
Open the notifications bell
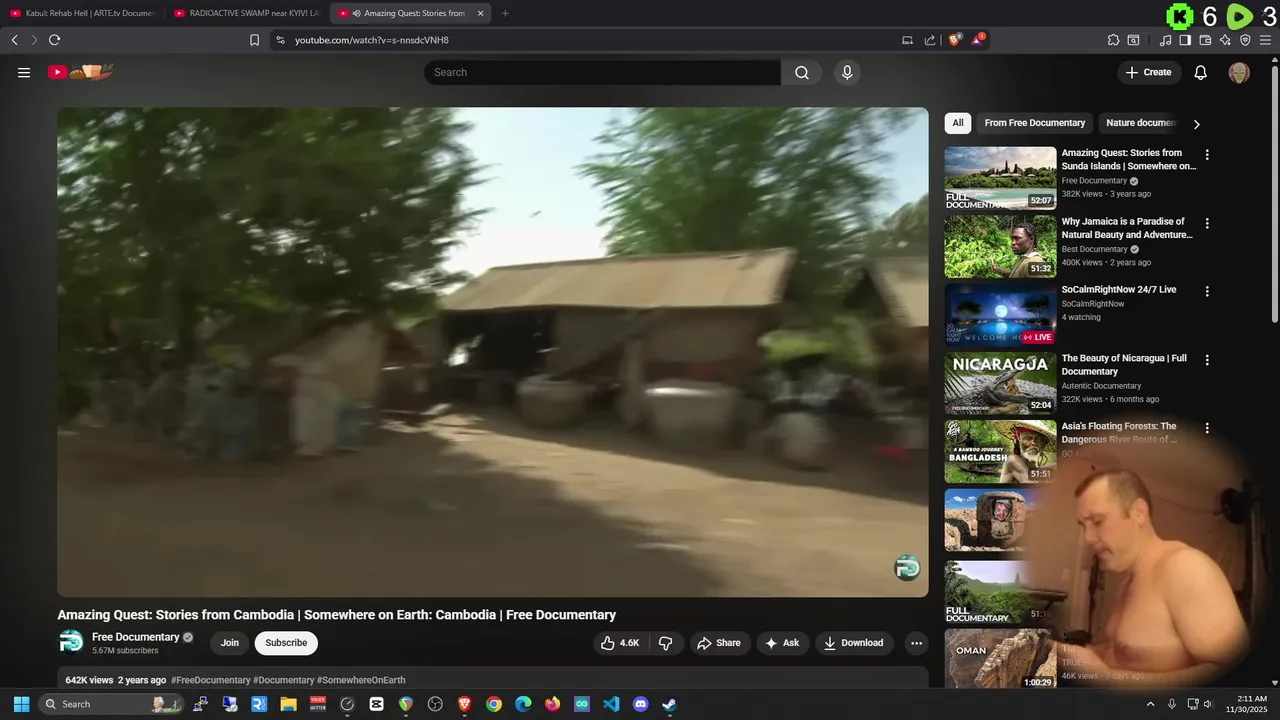(x=1201, y=72)
